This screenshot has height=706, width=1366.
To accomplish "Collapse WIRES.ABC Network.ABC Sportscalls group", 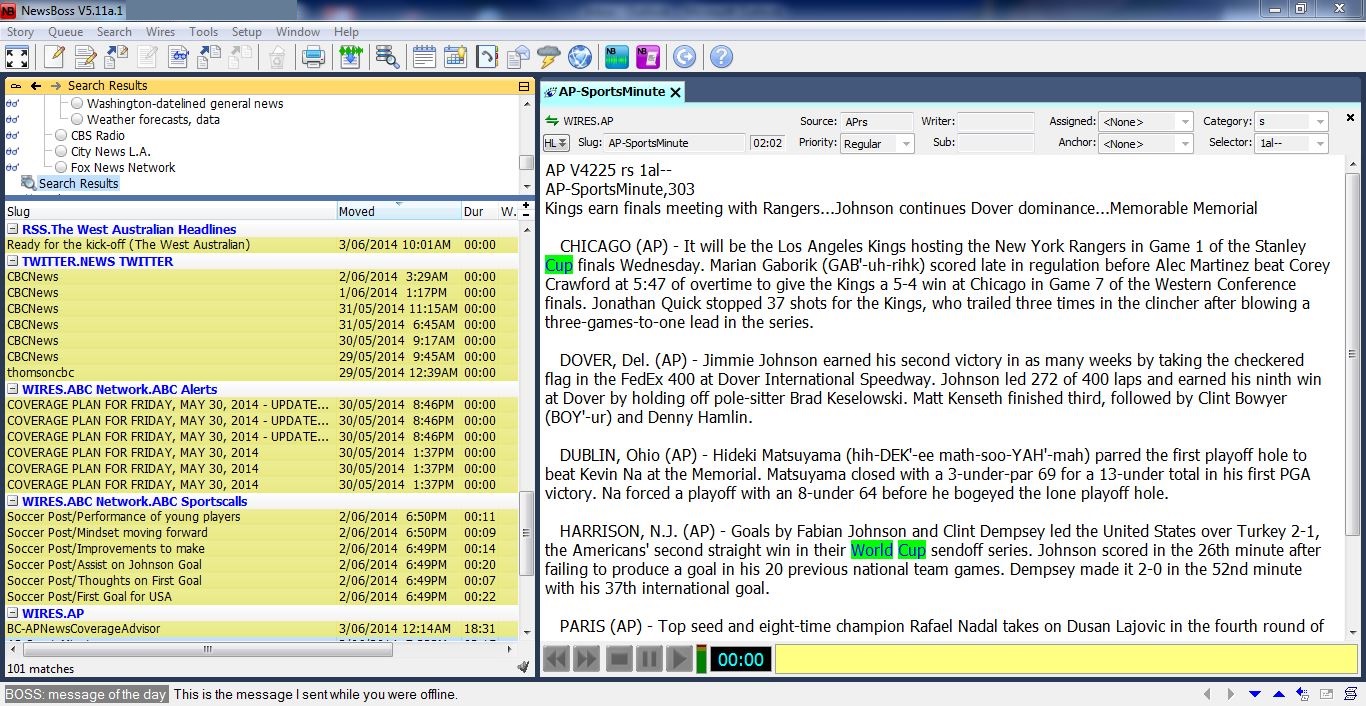I will (13, 501).
